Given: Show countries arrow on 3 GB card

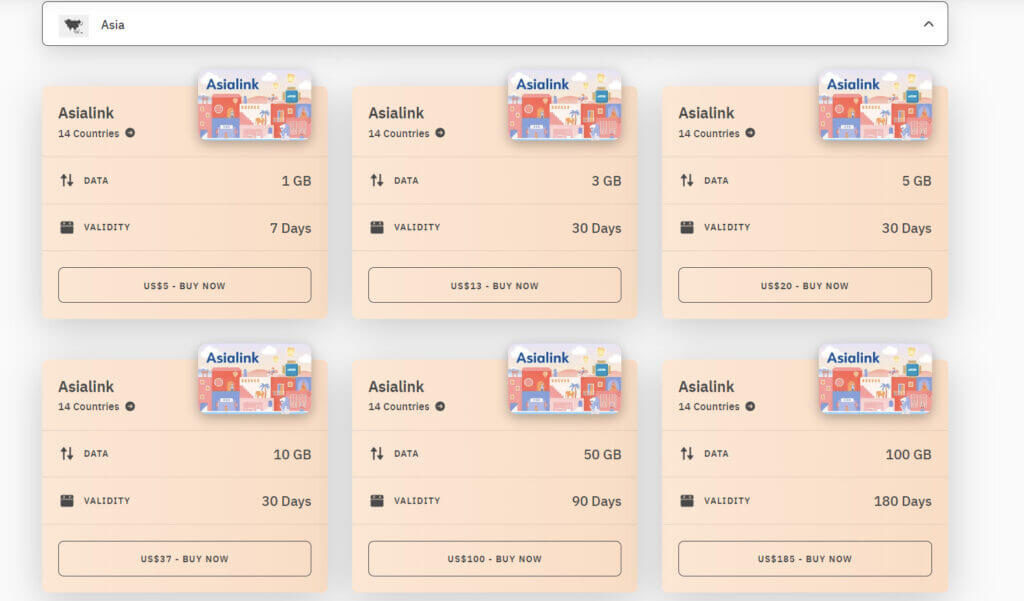Looking at the screenshot, I should tap(440, 133).
